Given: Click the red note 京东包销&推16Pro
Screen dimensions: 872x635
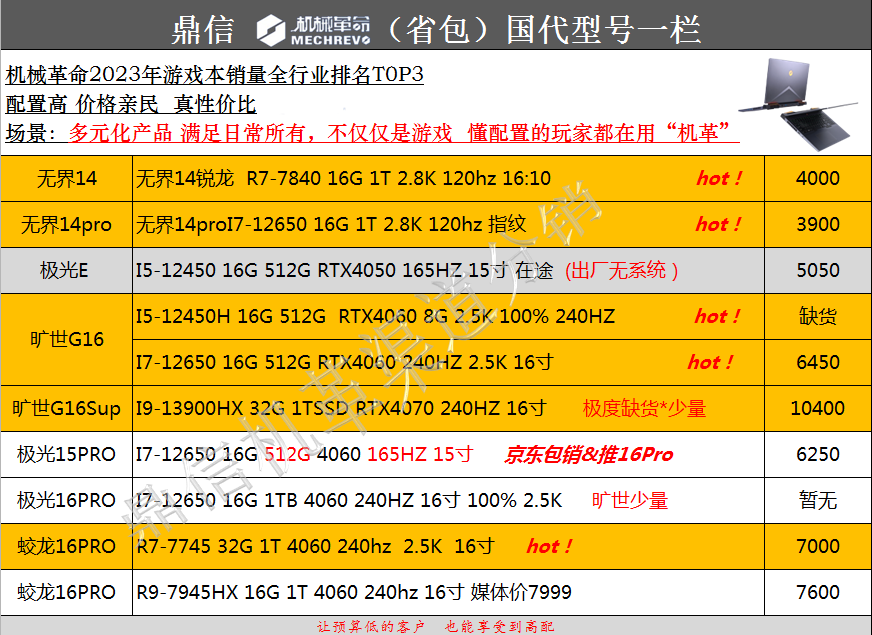Looking at the screenshot, I should (589, 455).
